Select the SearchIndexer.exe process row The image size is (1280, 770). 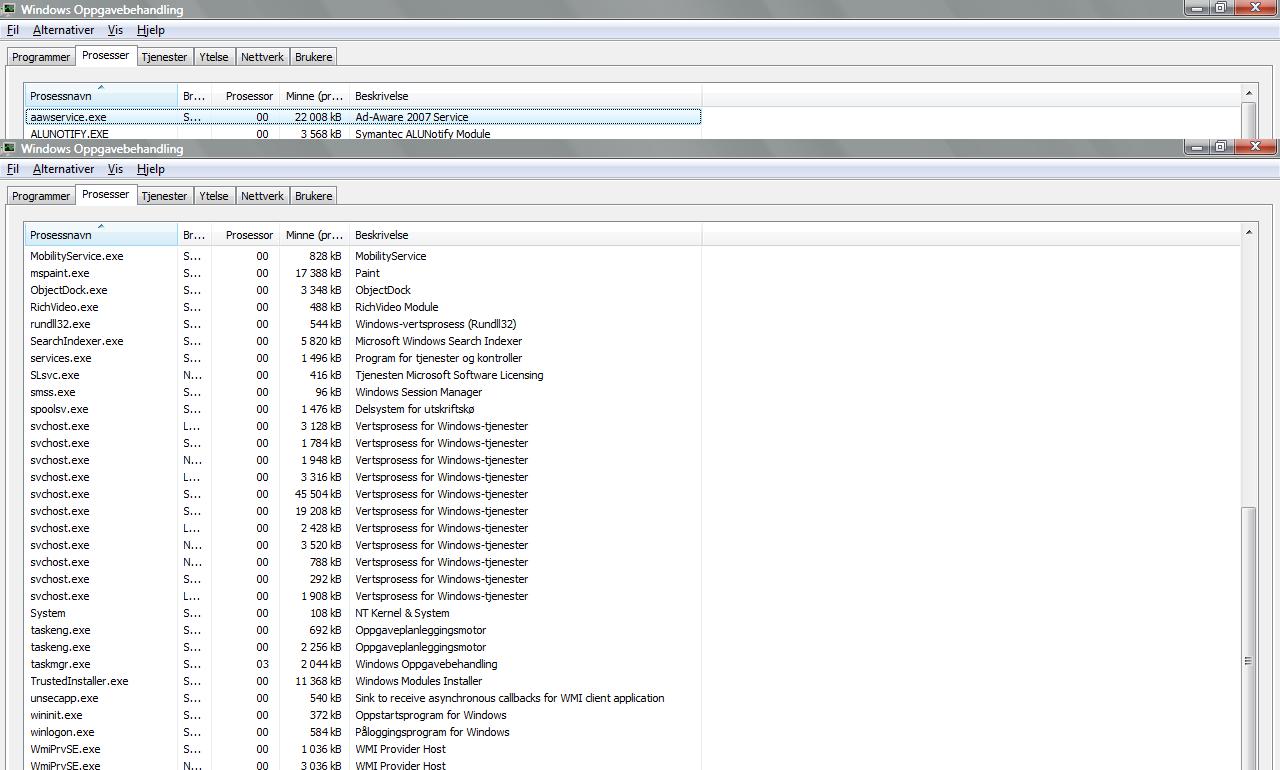click(363, 341)
